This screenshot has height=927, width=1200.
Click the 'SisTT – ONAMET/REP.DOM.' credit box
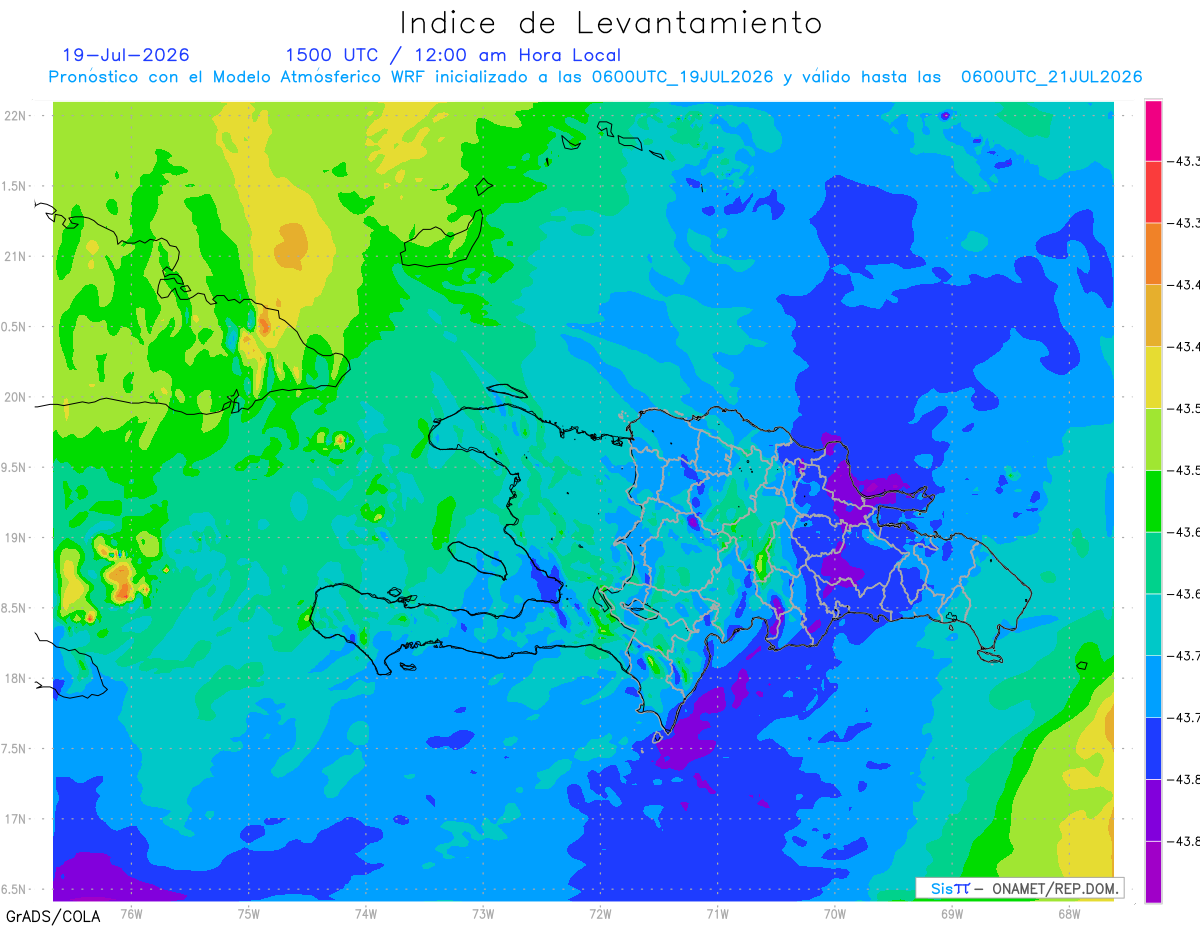pos(1020,888)
